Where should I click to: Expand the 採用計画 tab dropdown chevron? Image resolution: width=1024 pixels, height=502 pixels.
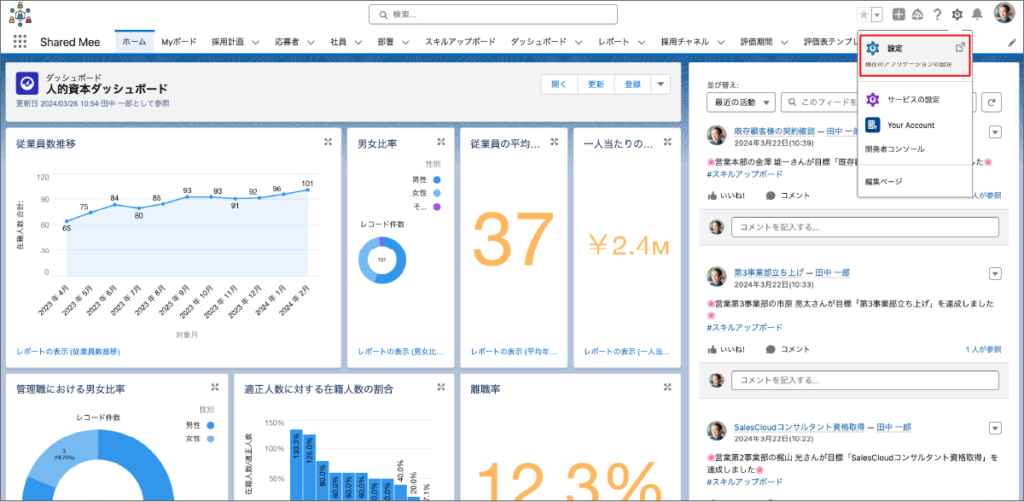(255, 42)
